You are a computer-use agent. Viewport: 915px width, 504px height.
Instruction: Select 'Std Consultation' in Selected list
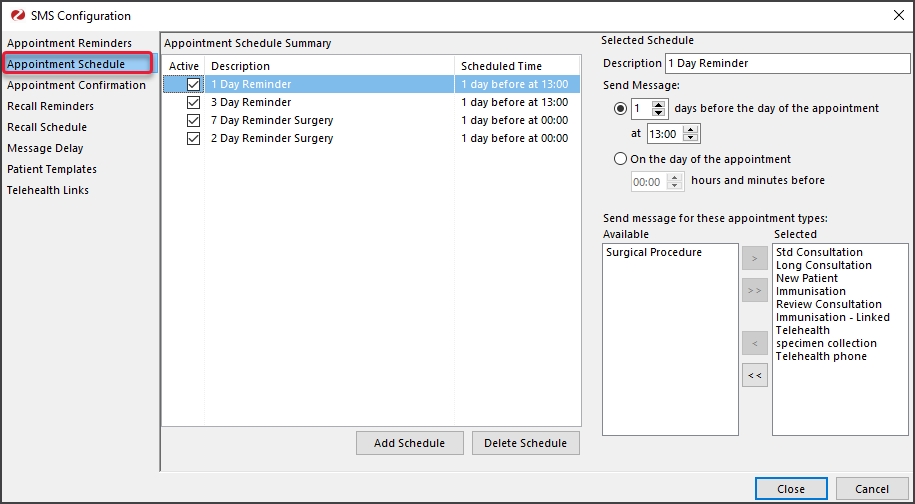(x=819, y=253)
